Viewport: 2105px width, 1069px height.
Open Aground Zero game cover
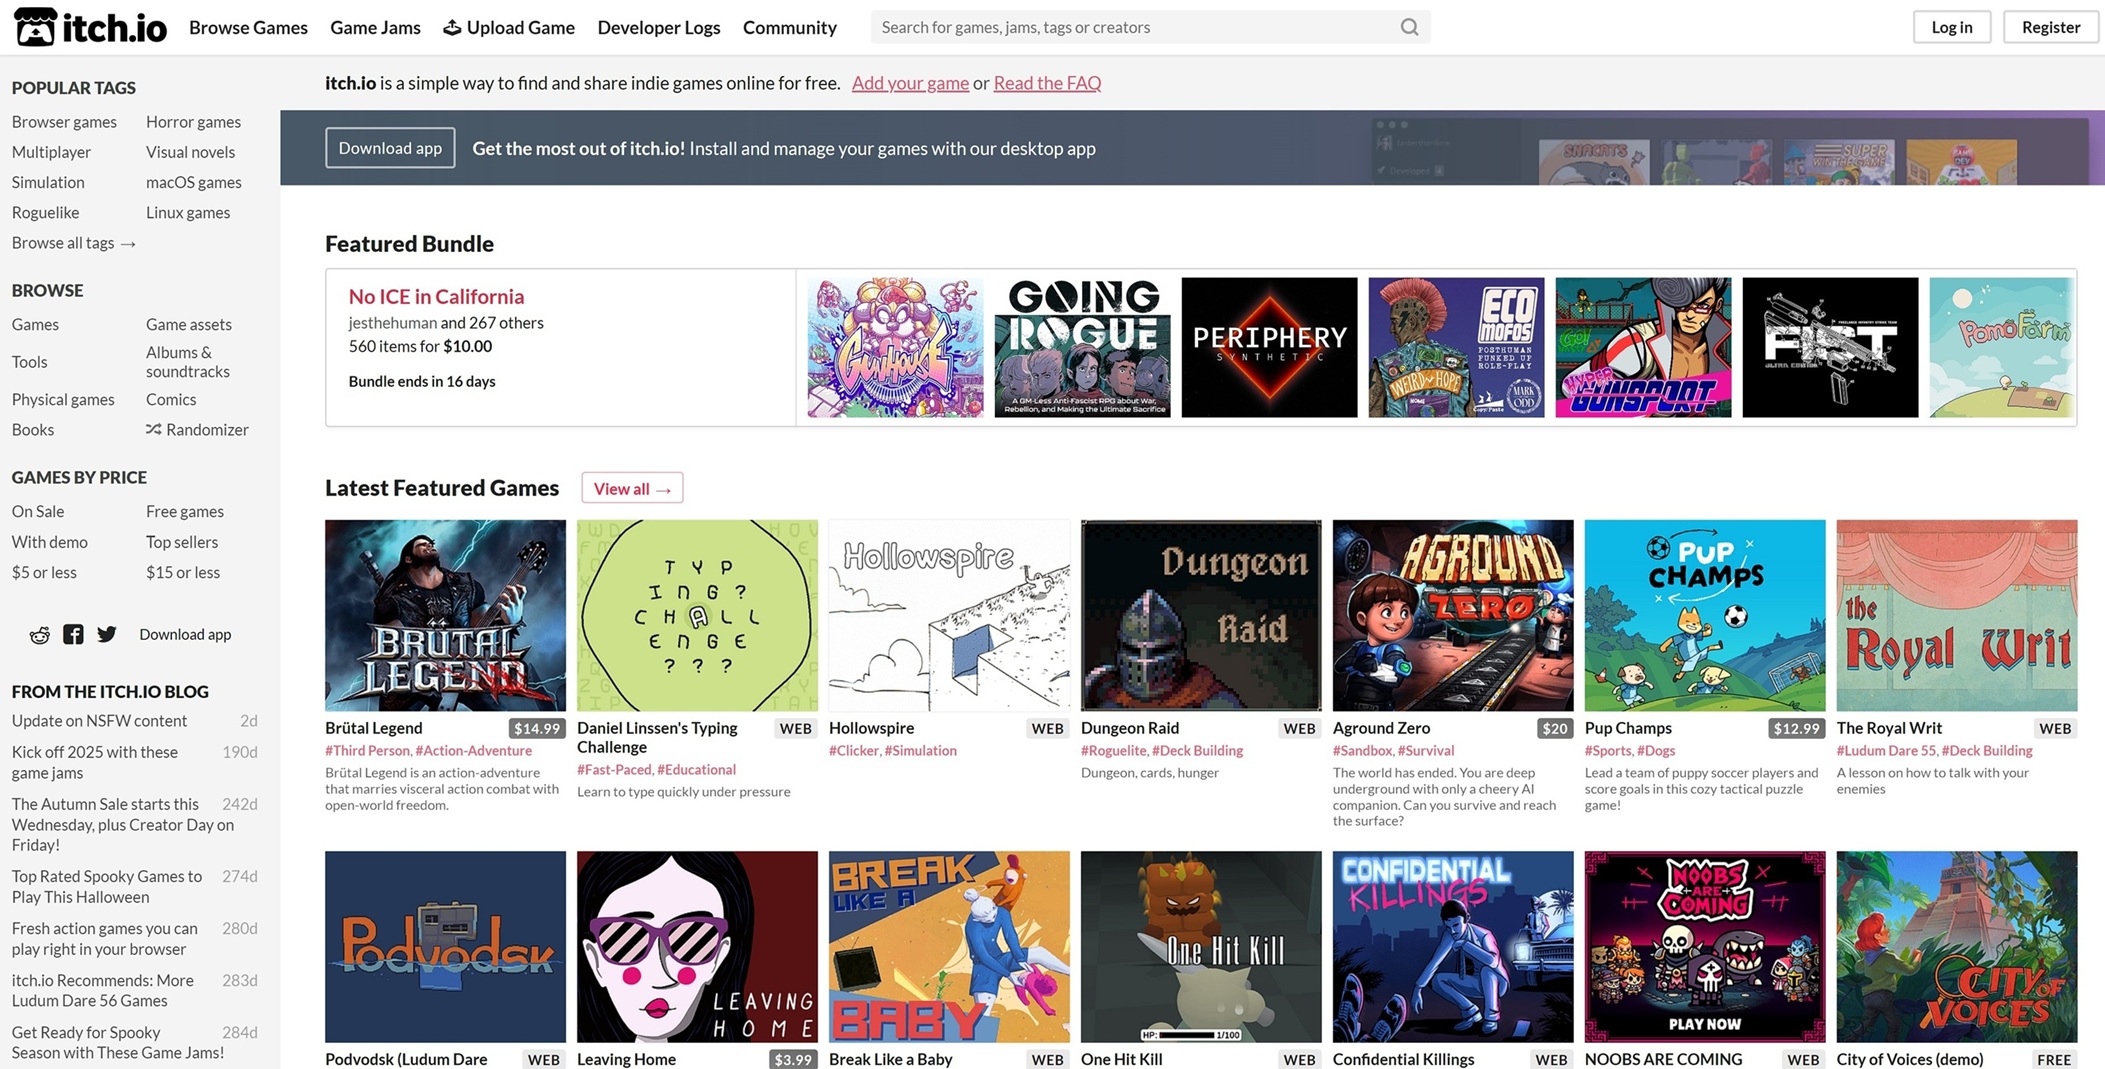[1453, 615]
